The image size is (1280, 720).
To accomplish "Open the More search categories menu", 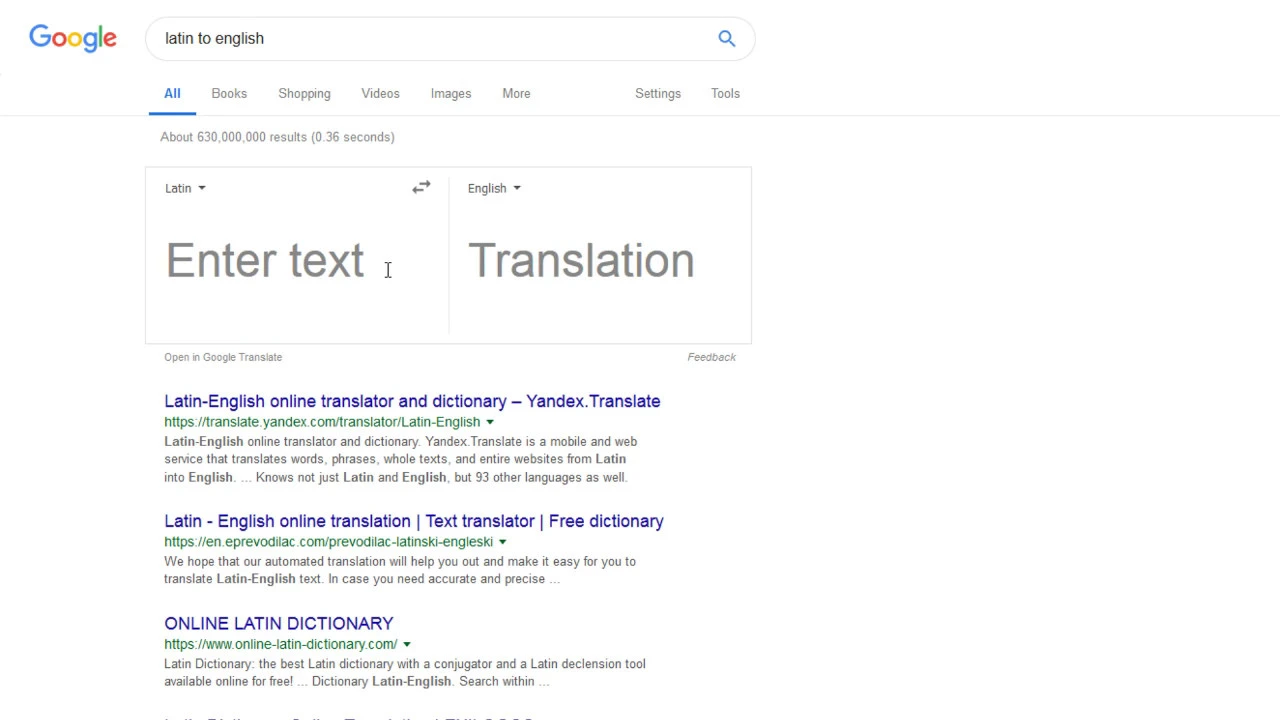I will pyautogui.click(x=516, y=93).
